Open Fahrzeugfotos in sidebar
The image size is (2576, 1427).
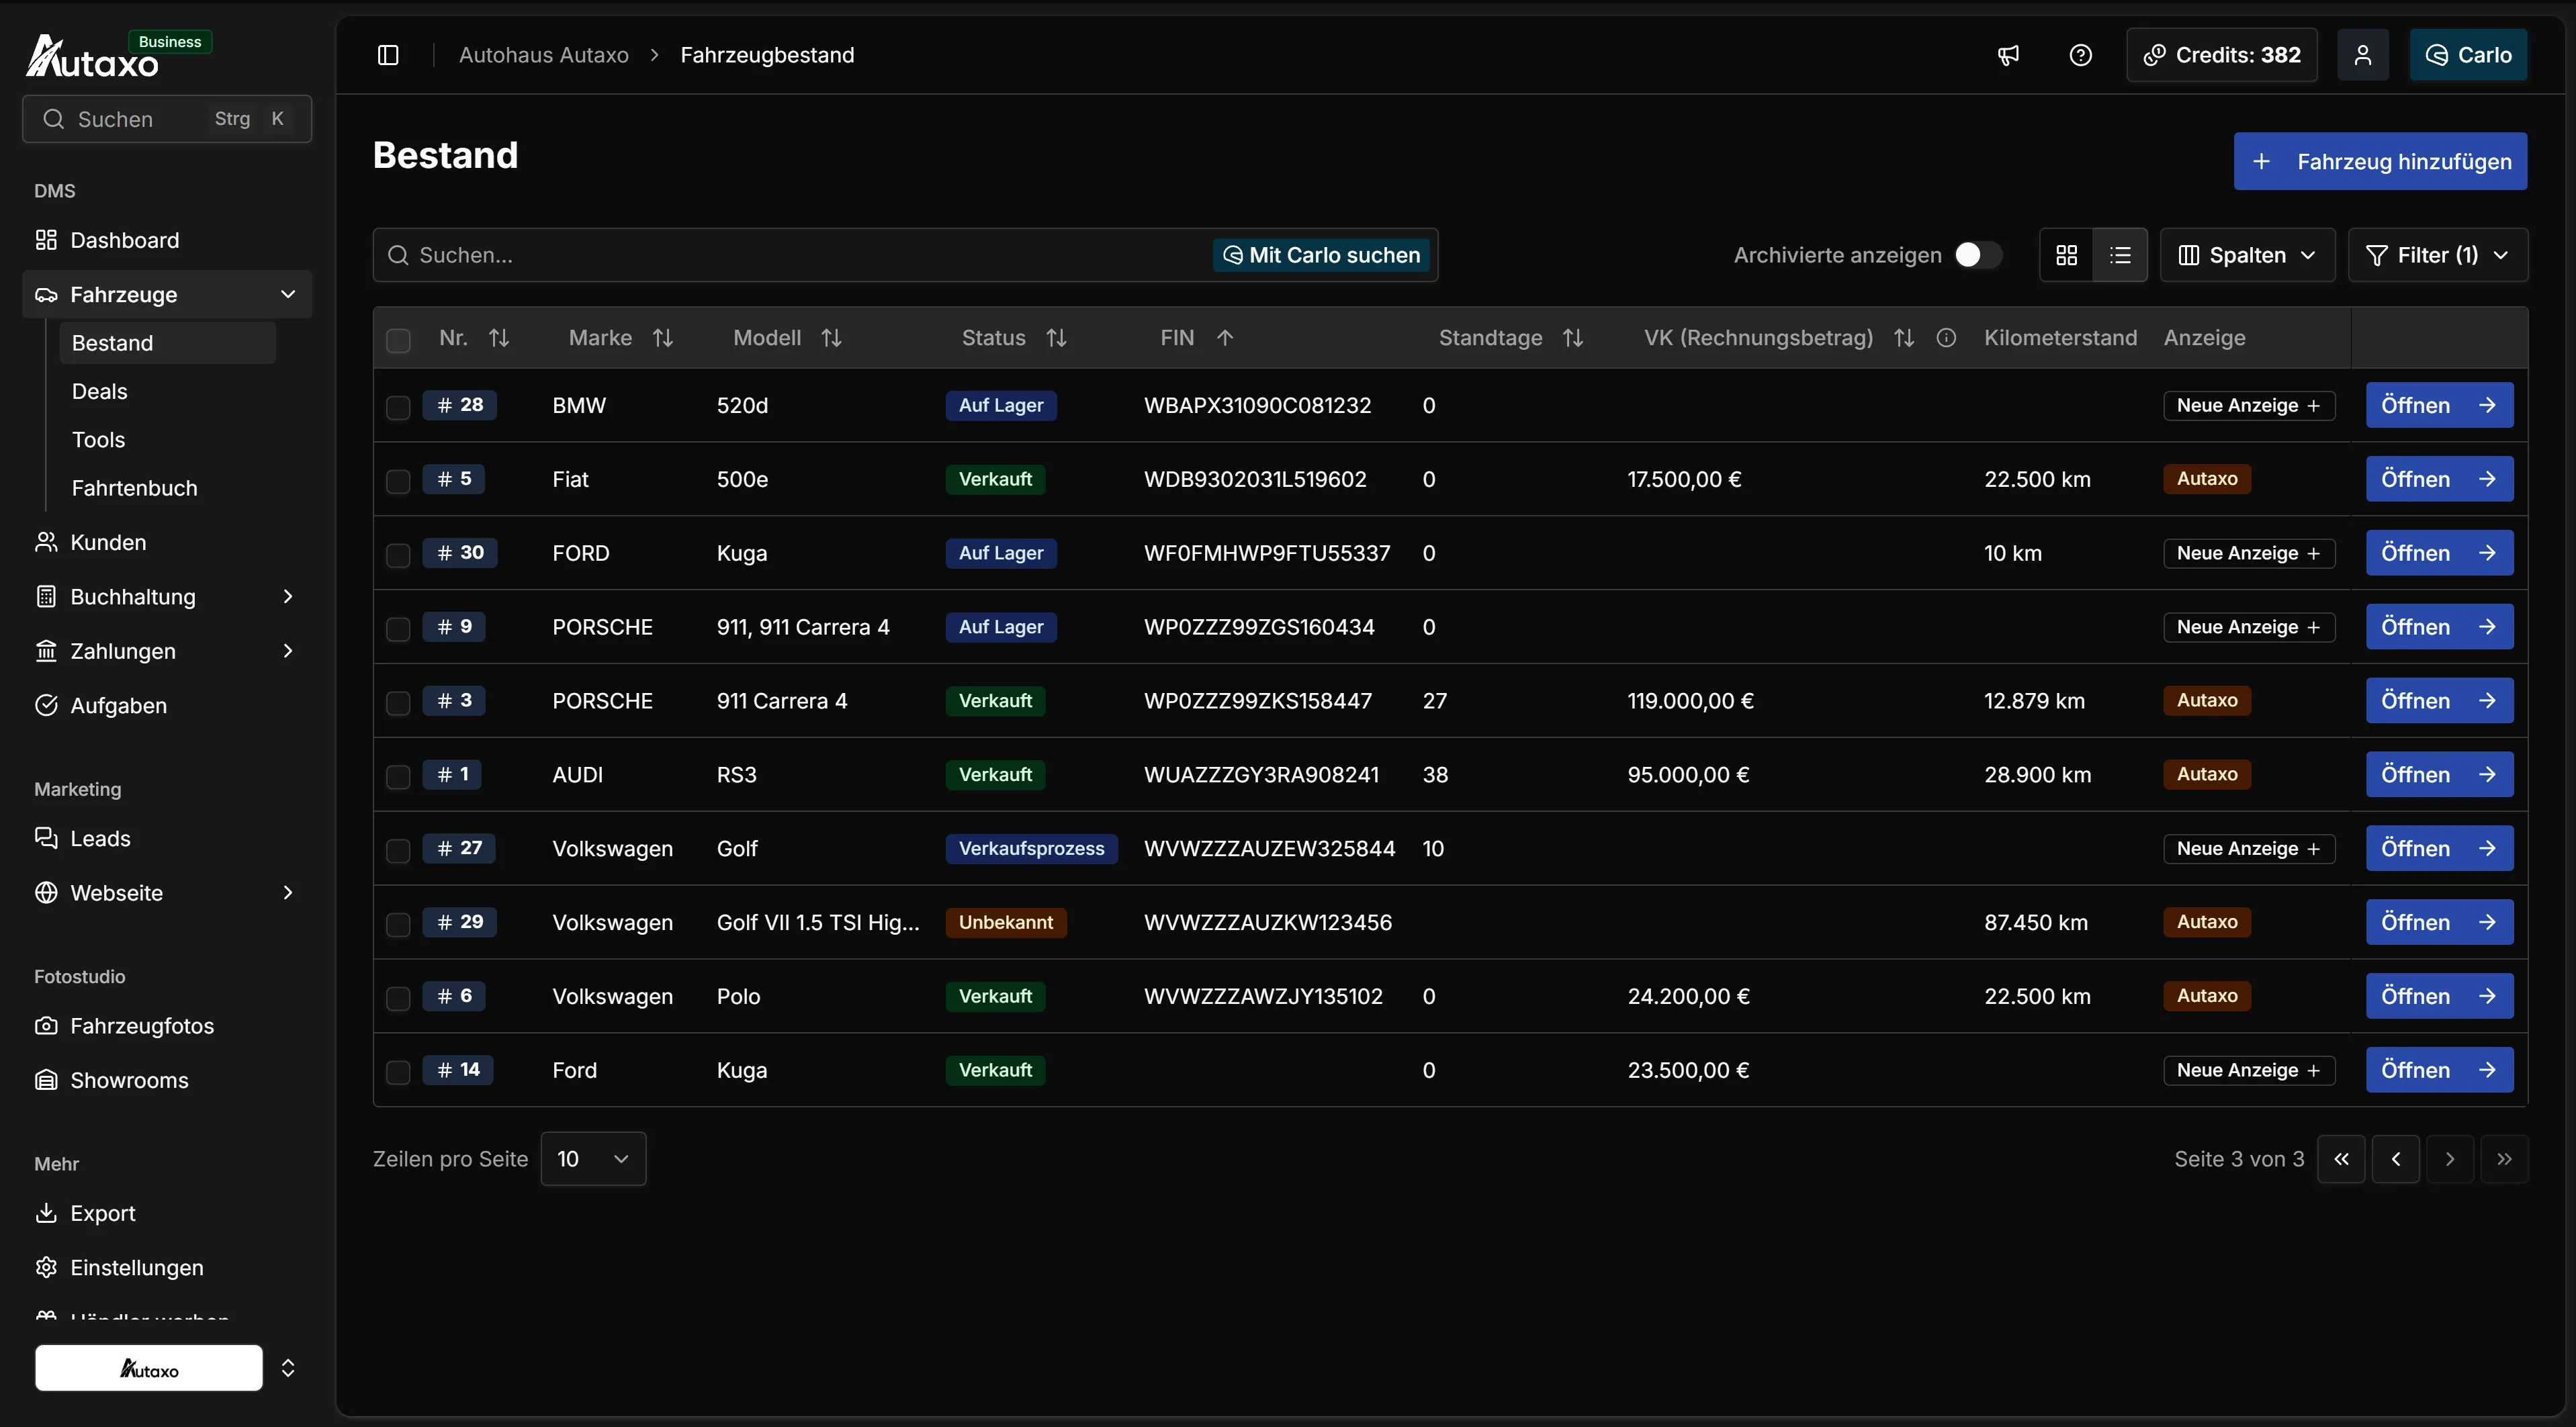tap(166, 1026)
